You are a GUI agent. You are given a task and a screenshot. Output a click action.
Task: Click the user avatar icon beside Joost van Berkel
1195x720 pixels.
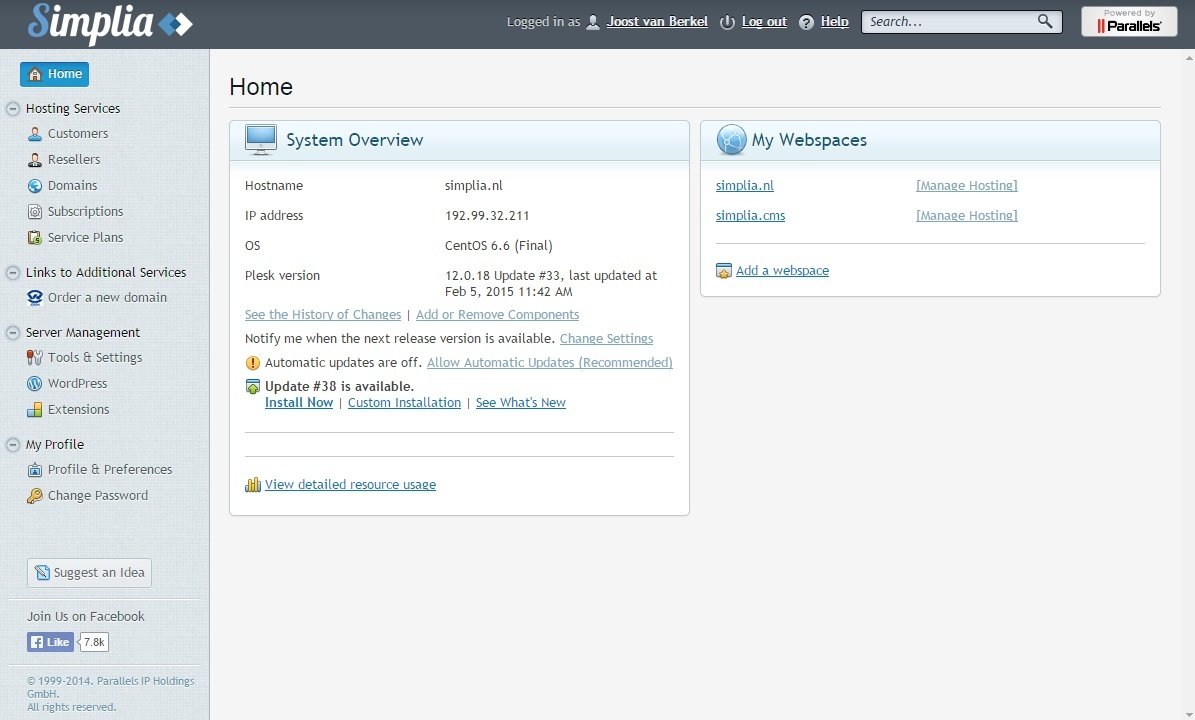click(593, 22)
